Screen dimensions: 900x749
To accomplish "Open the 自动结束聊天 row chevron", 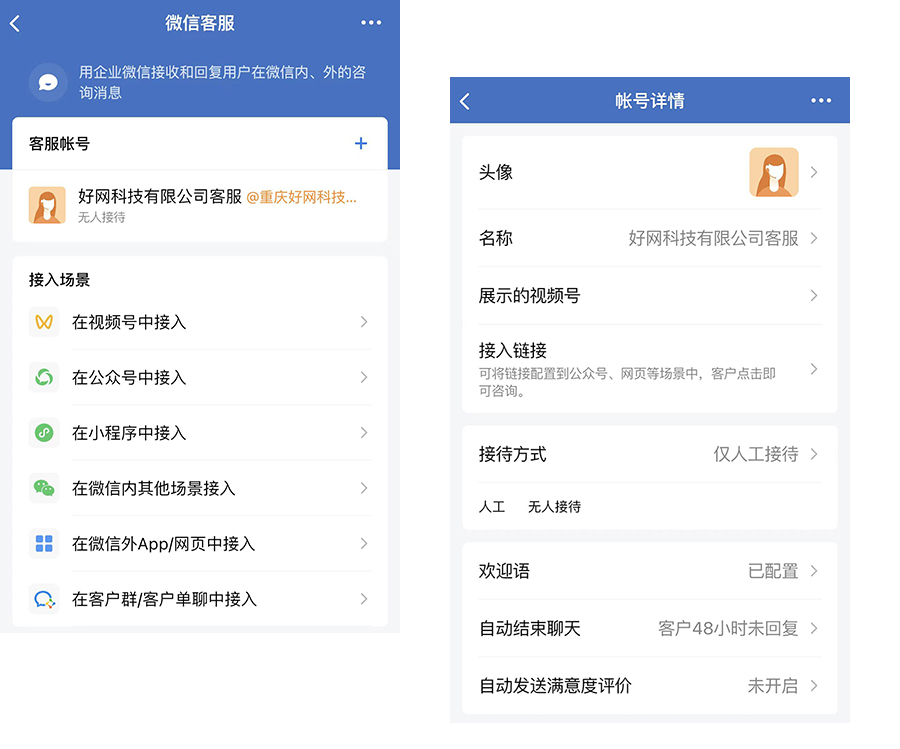I will 814,628.
